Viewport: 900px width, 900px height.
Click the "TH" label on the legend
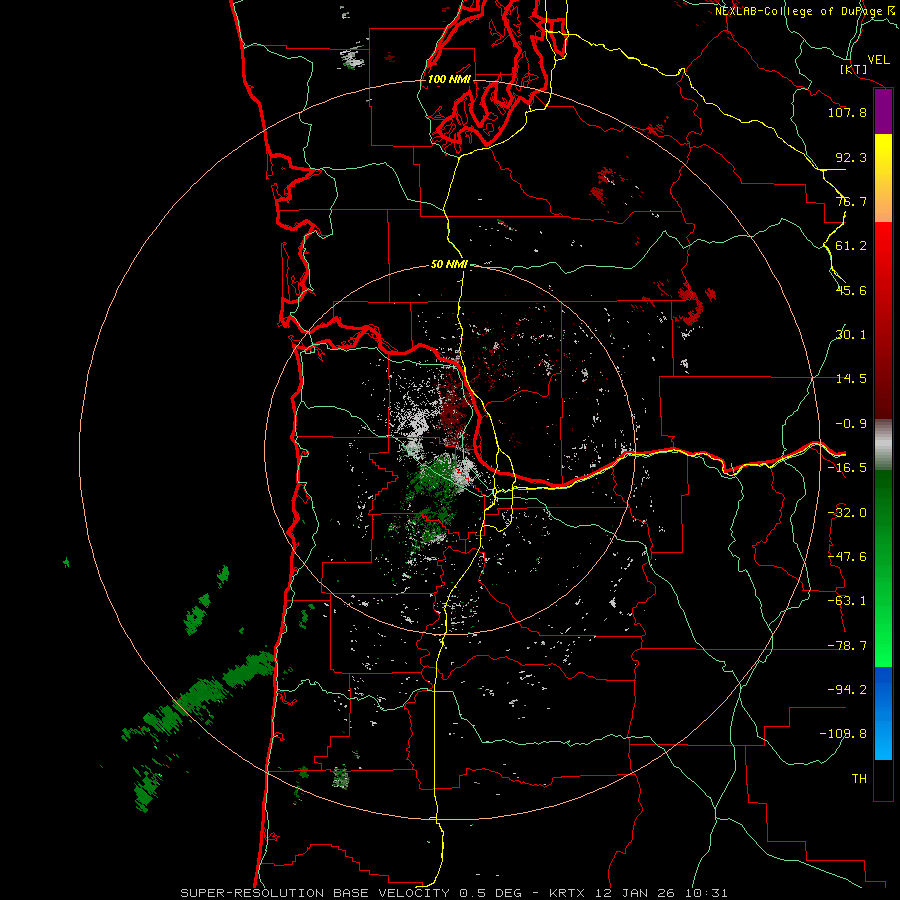859,779
